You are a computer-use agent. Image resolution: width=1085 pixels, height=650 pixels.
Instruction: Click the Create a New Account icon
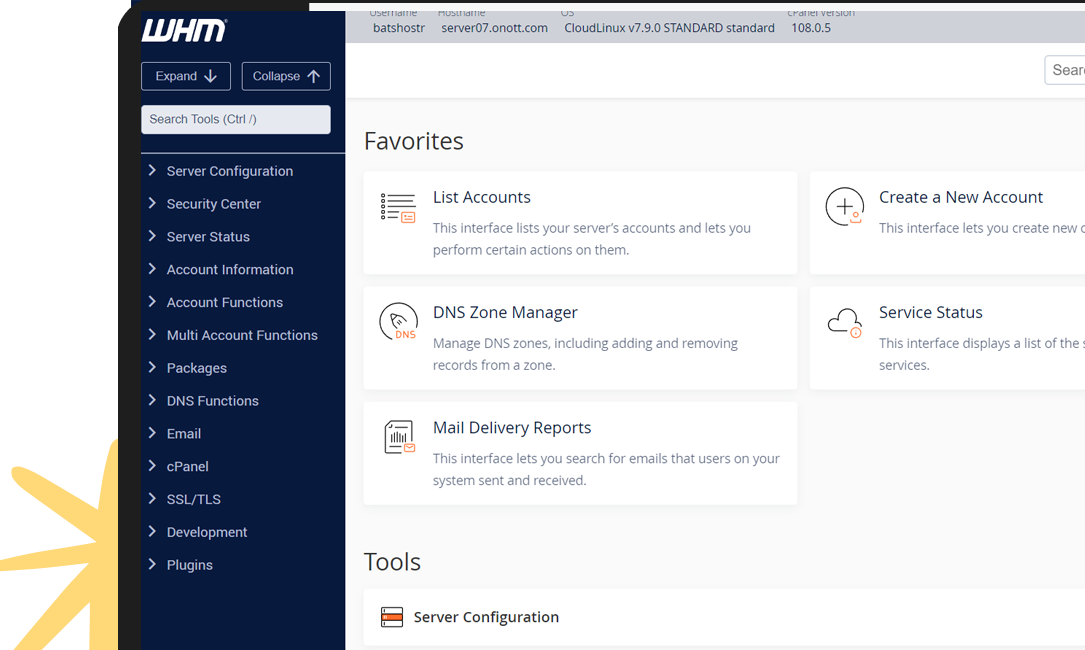[844, 207]
